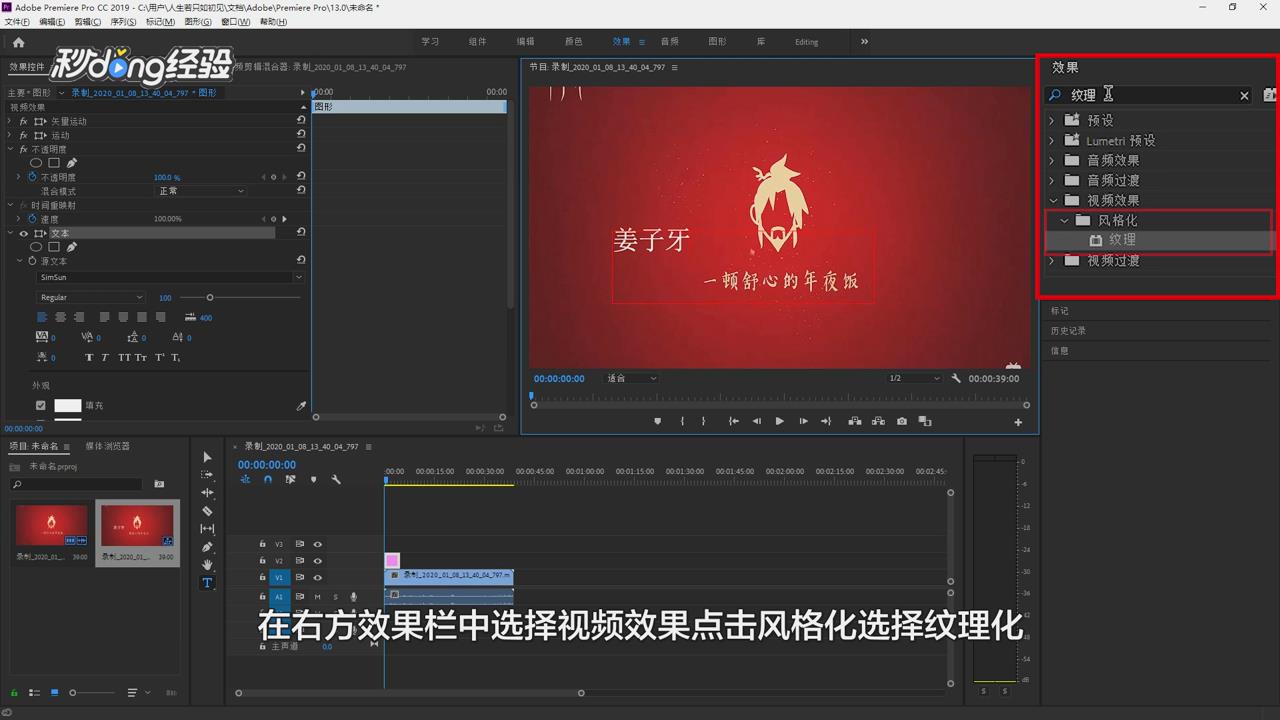Select the Selection tool arrow

point(207,457)
